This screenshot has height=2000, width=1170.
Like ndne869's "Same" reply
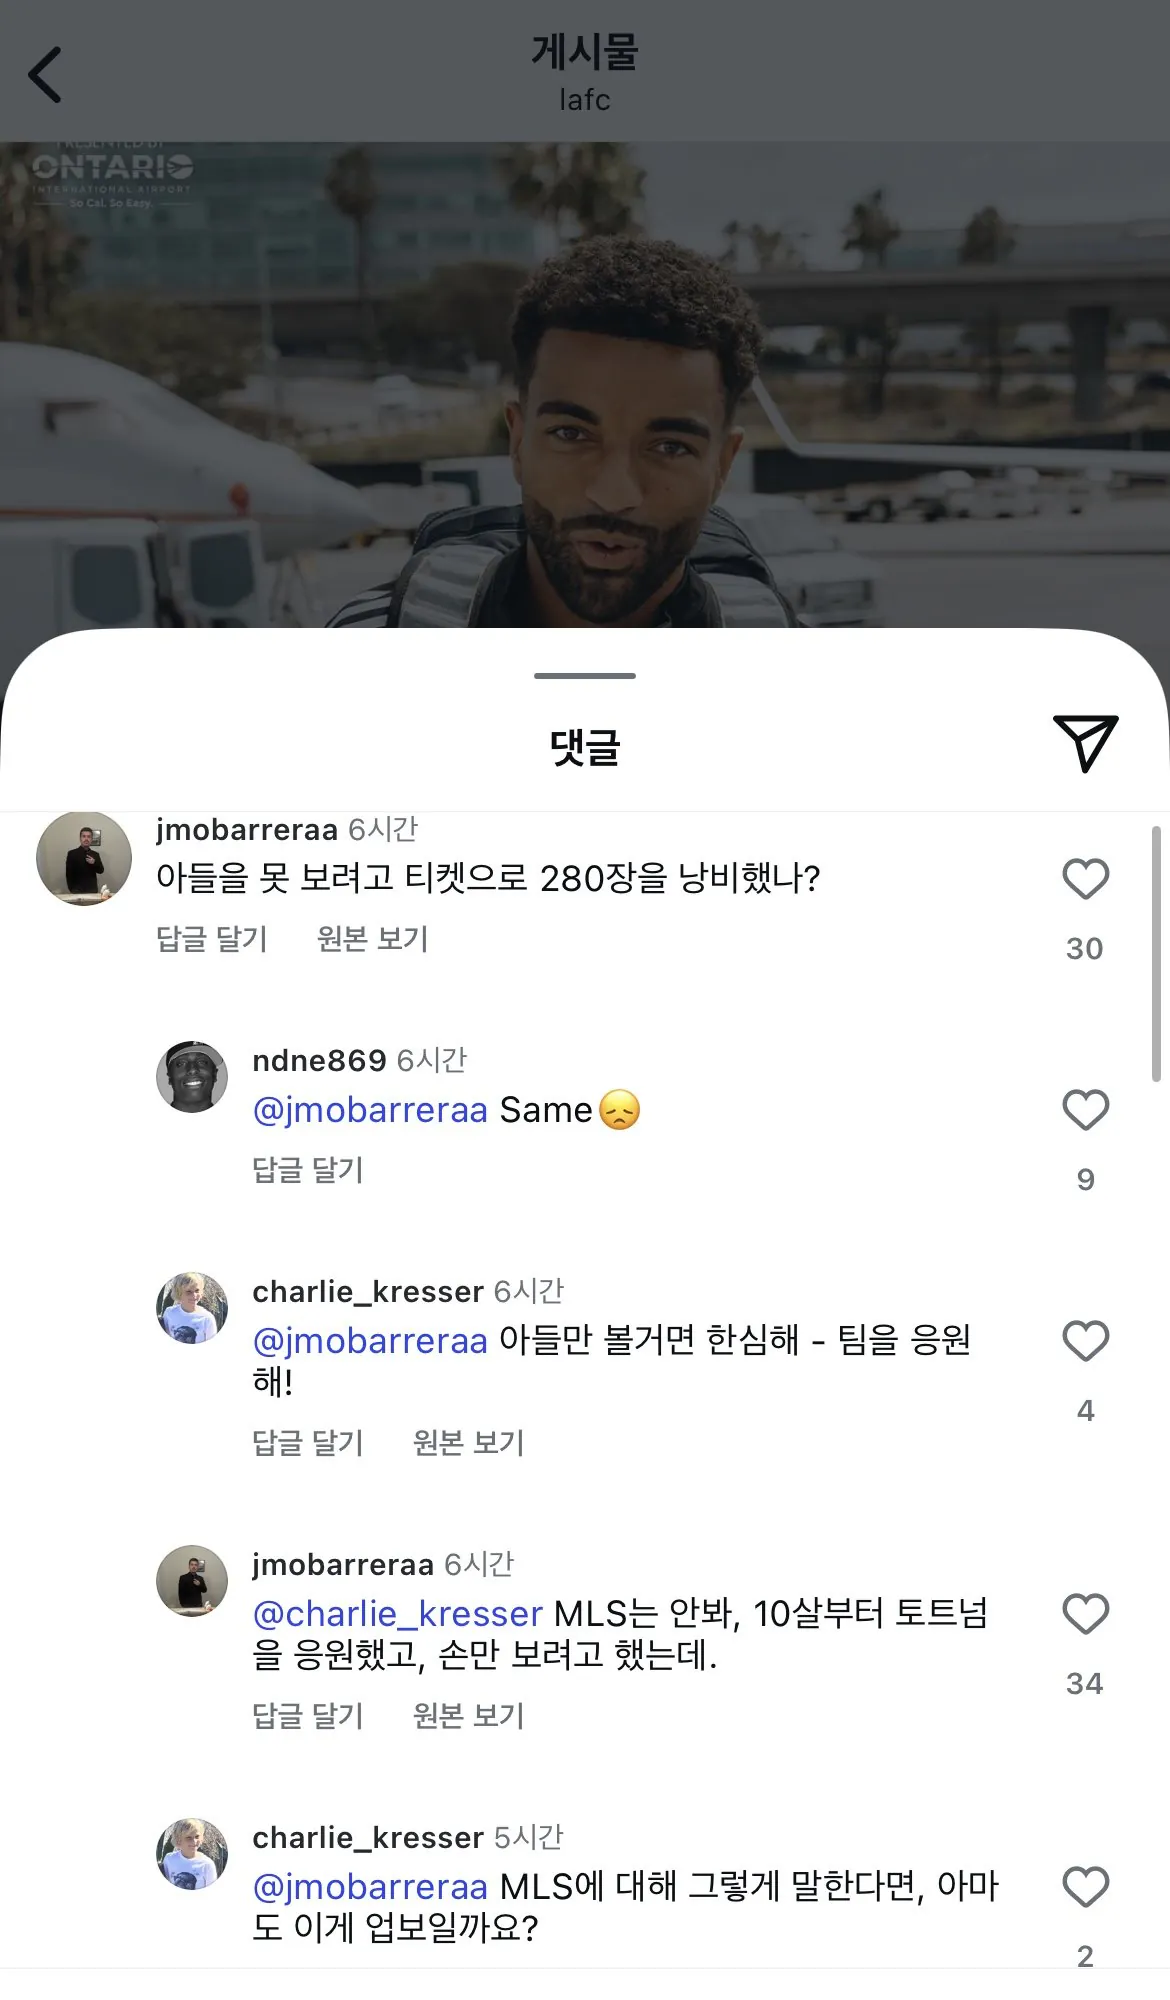1085,1111
